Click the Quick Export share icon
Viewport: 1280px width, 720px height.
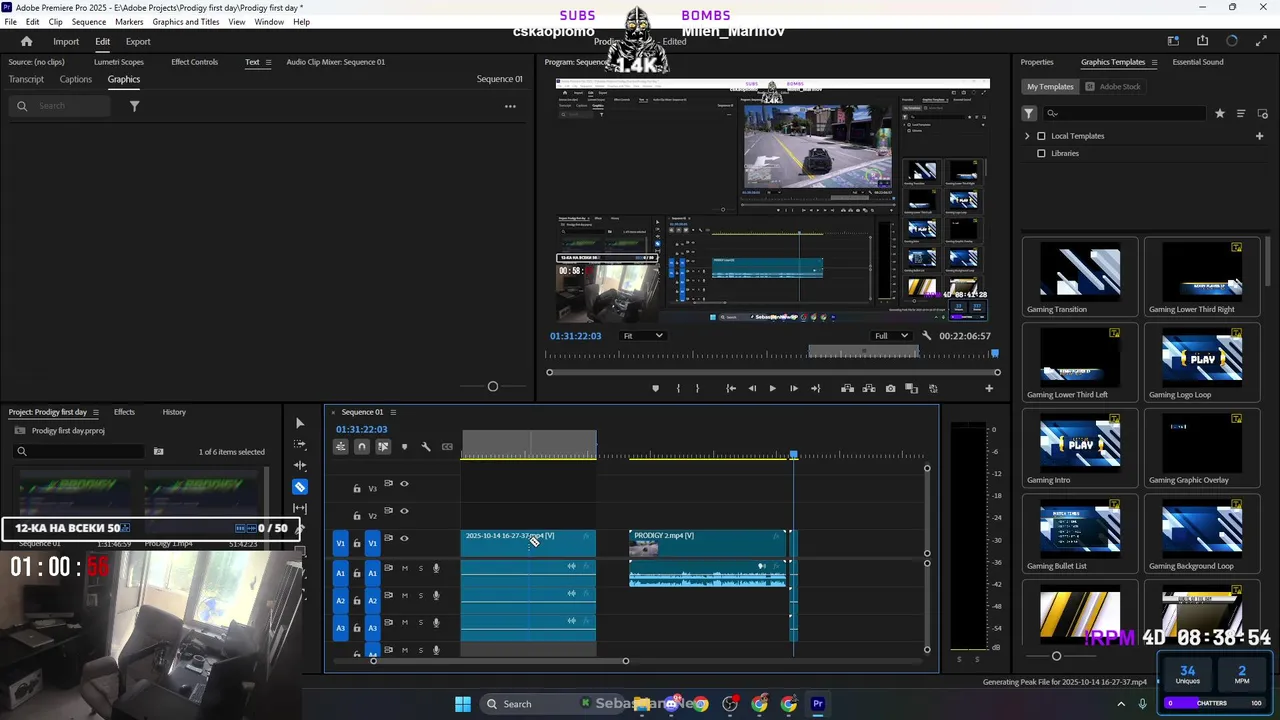1202,41
